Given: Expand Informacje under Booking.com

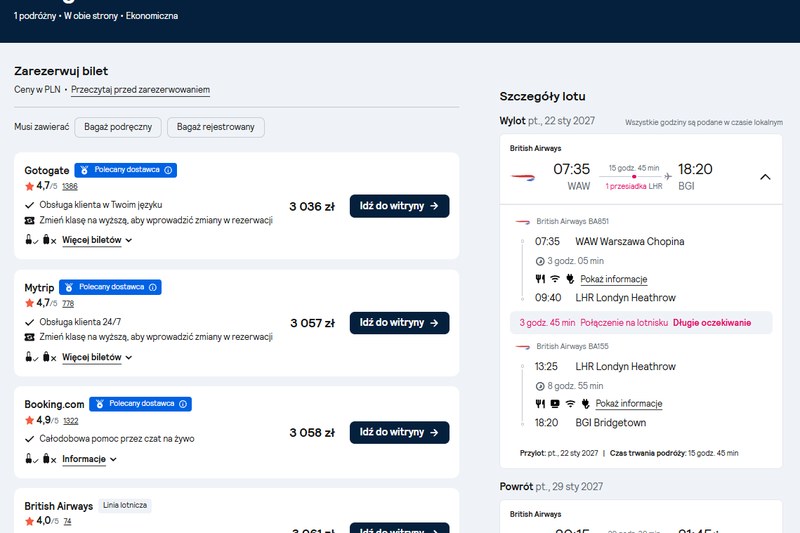Looking at the screenshot, I should coord(89,459).
